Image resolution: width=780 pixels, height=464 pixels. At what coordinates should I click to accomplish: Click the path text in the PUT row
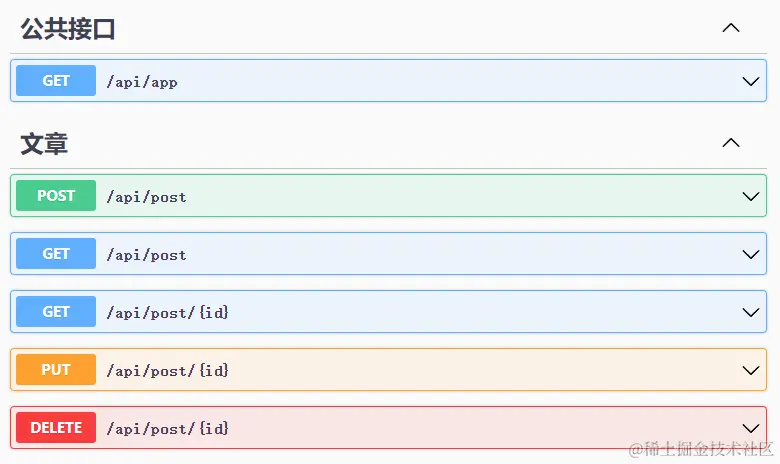point(168,371)
